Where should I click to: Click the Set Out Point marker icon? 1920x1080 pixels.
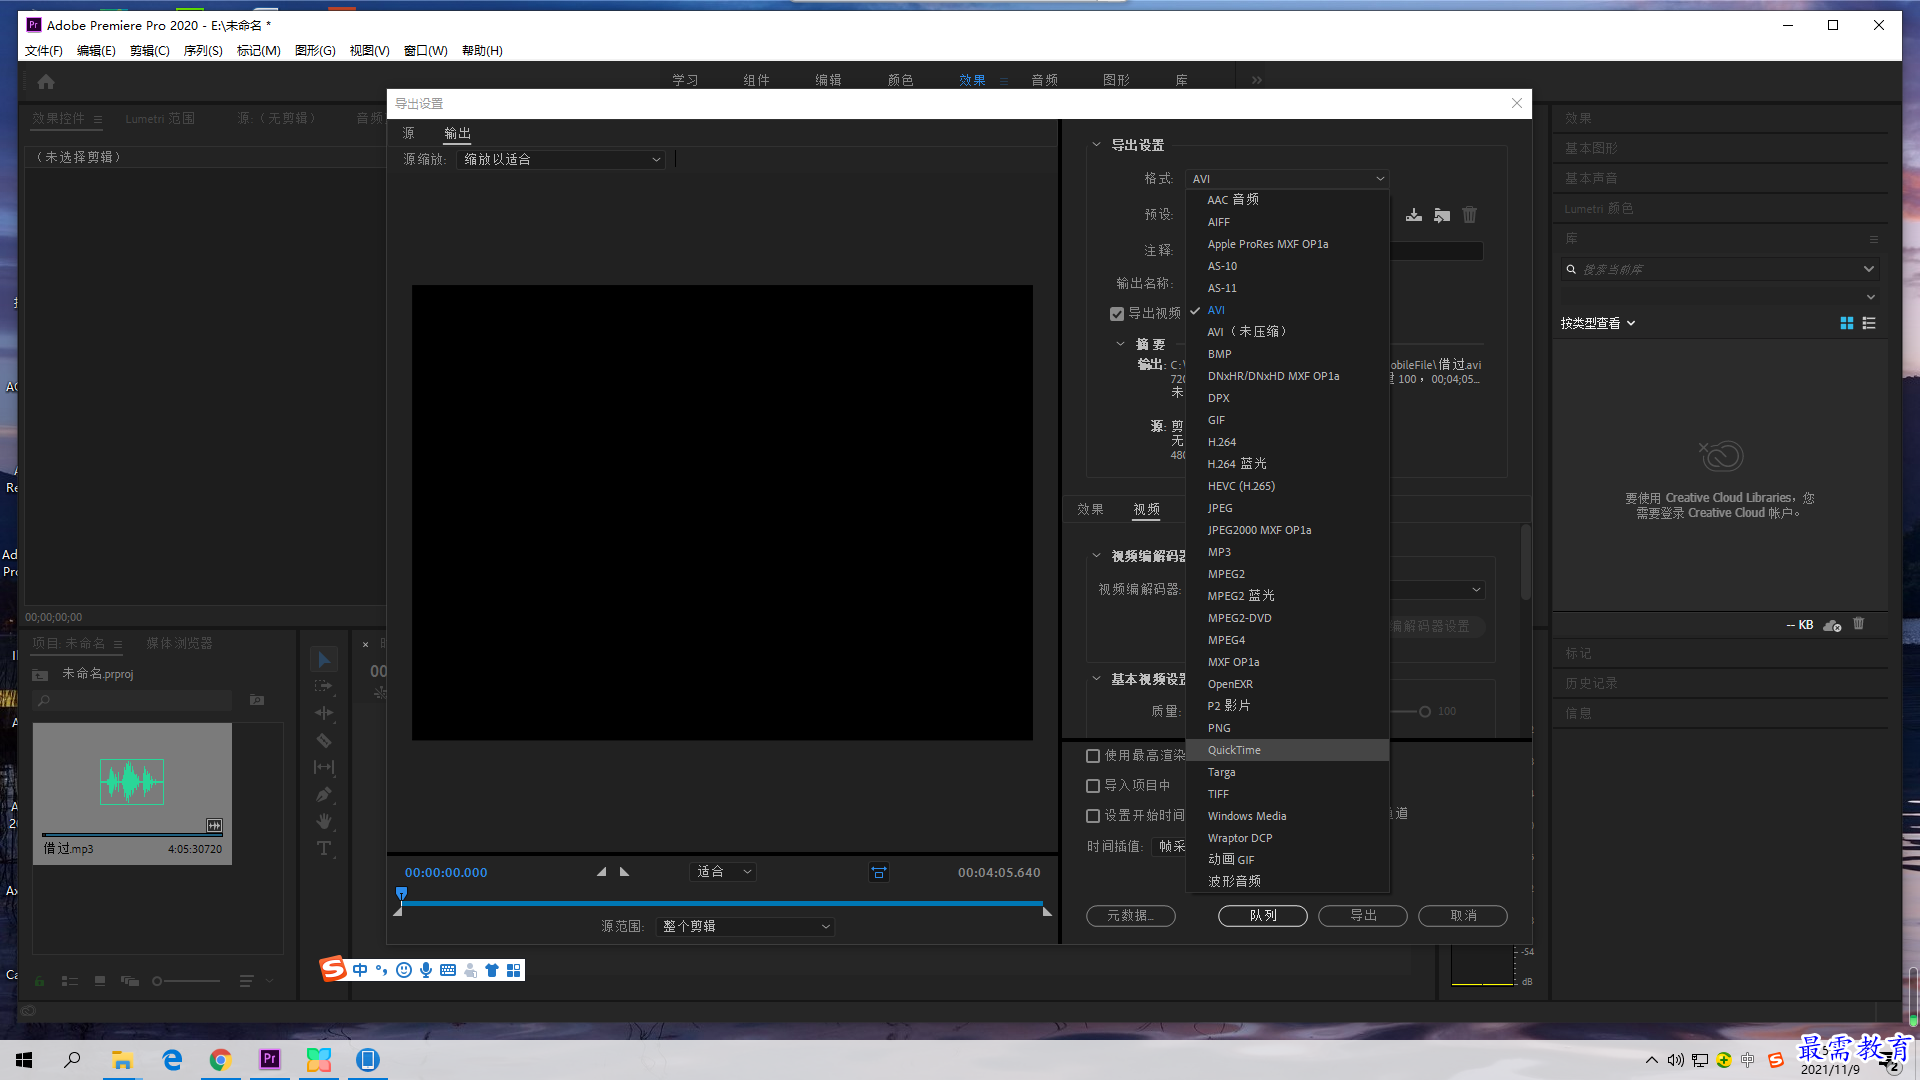pyautogui.click(x=624, y=872)
